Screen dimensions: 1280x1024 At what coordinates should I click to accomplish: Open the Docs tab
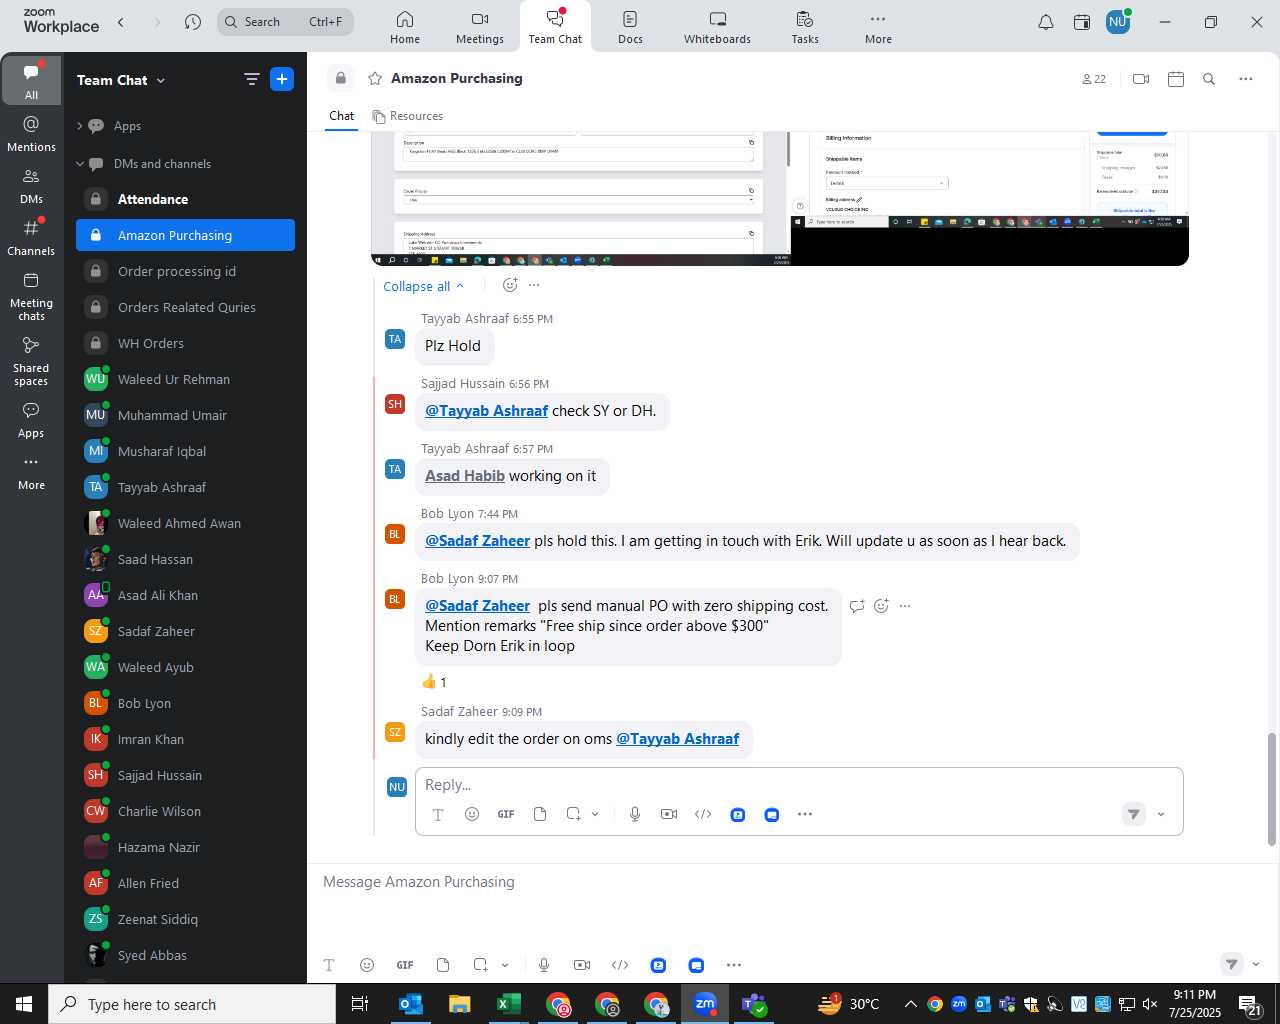(630, 27)
